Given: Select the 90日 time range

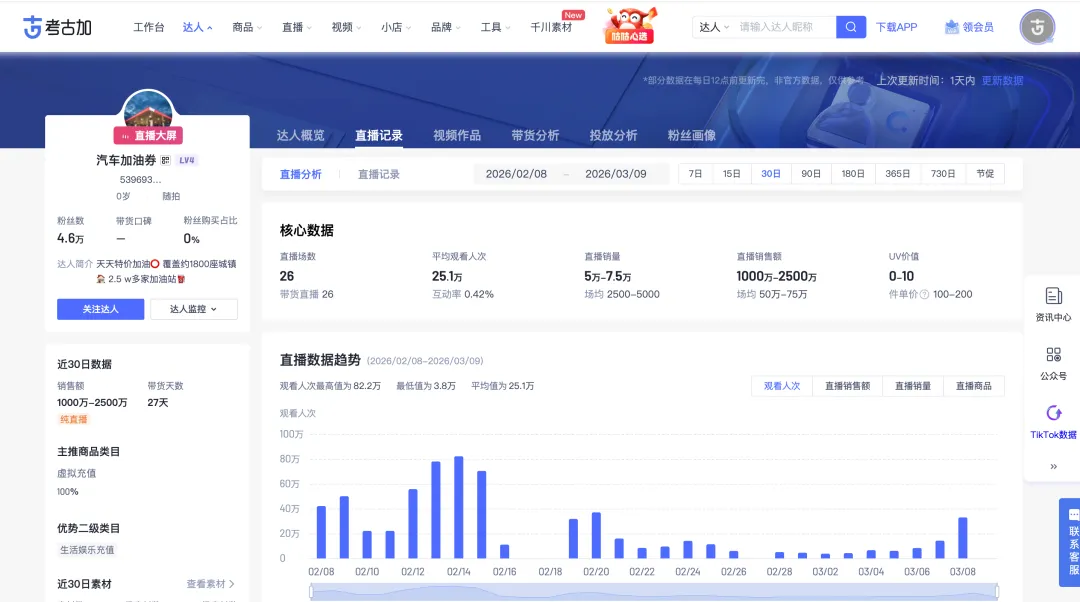Looking at the screenshot, I should pyautogui.click(x=810, y=174).
